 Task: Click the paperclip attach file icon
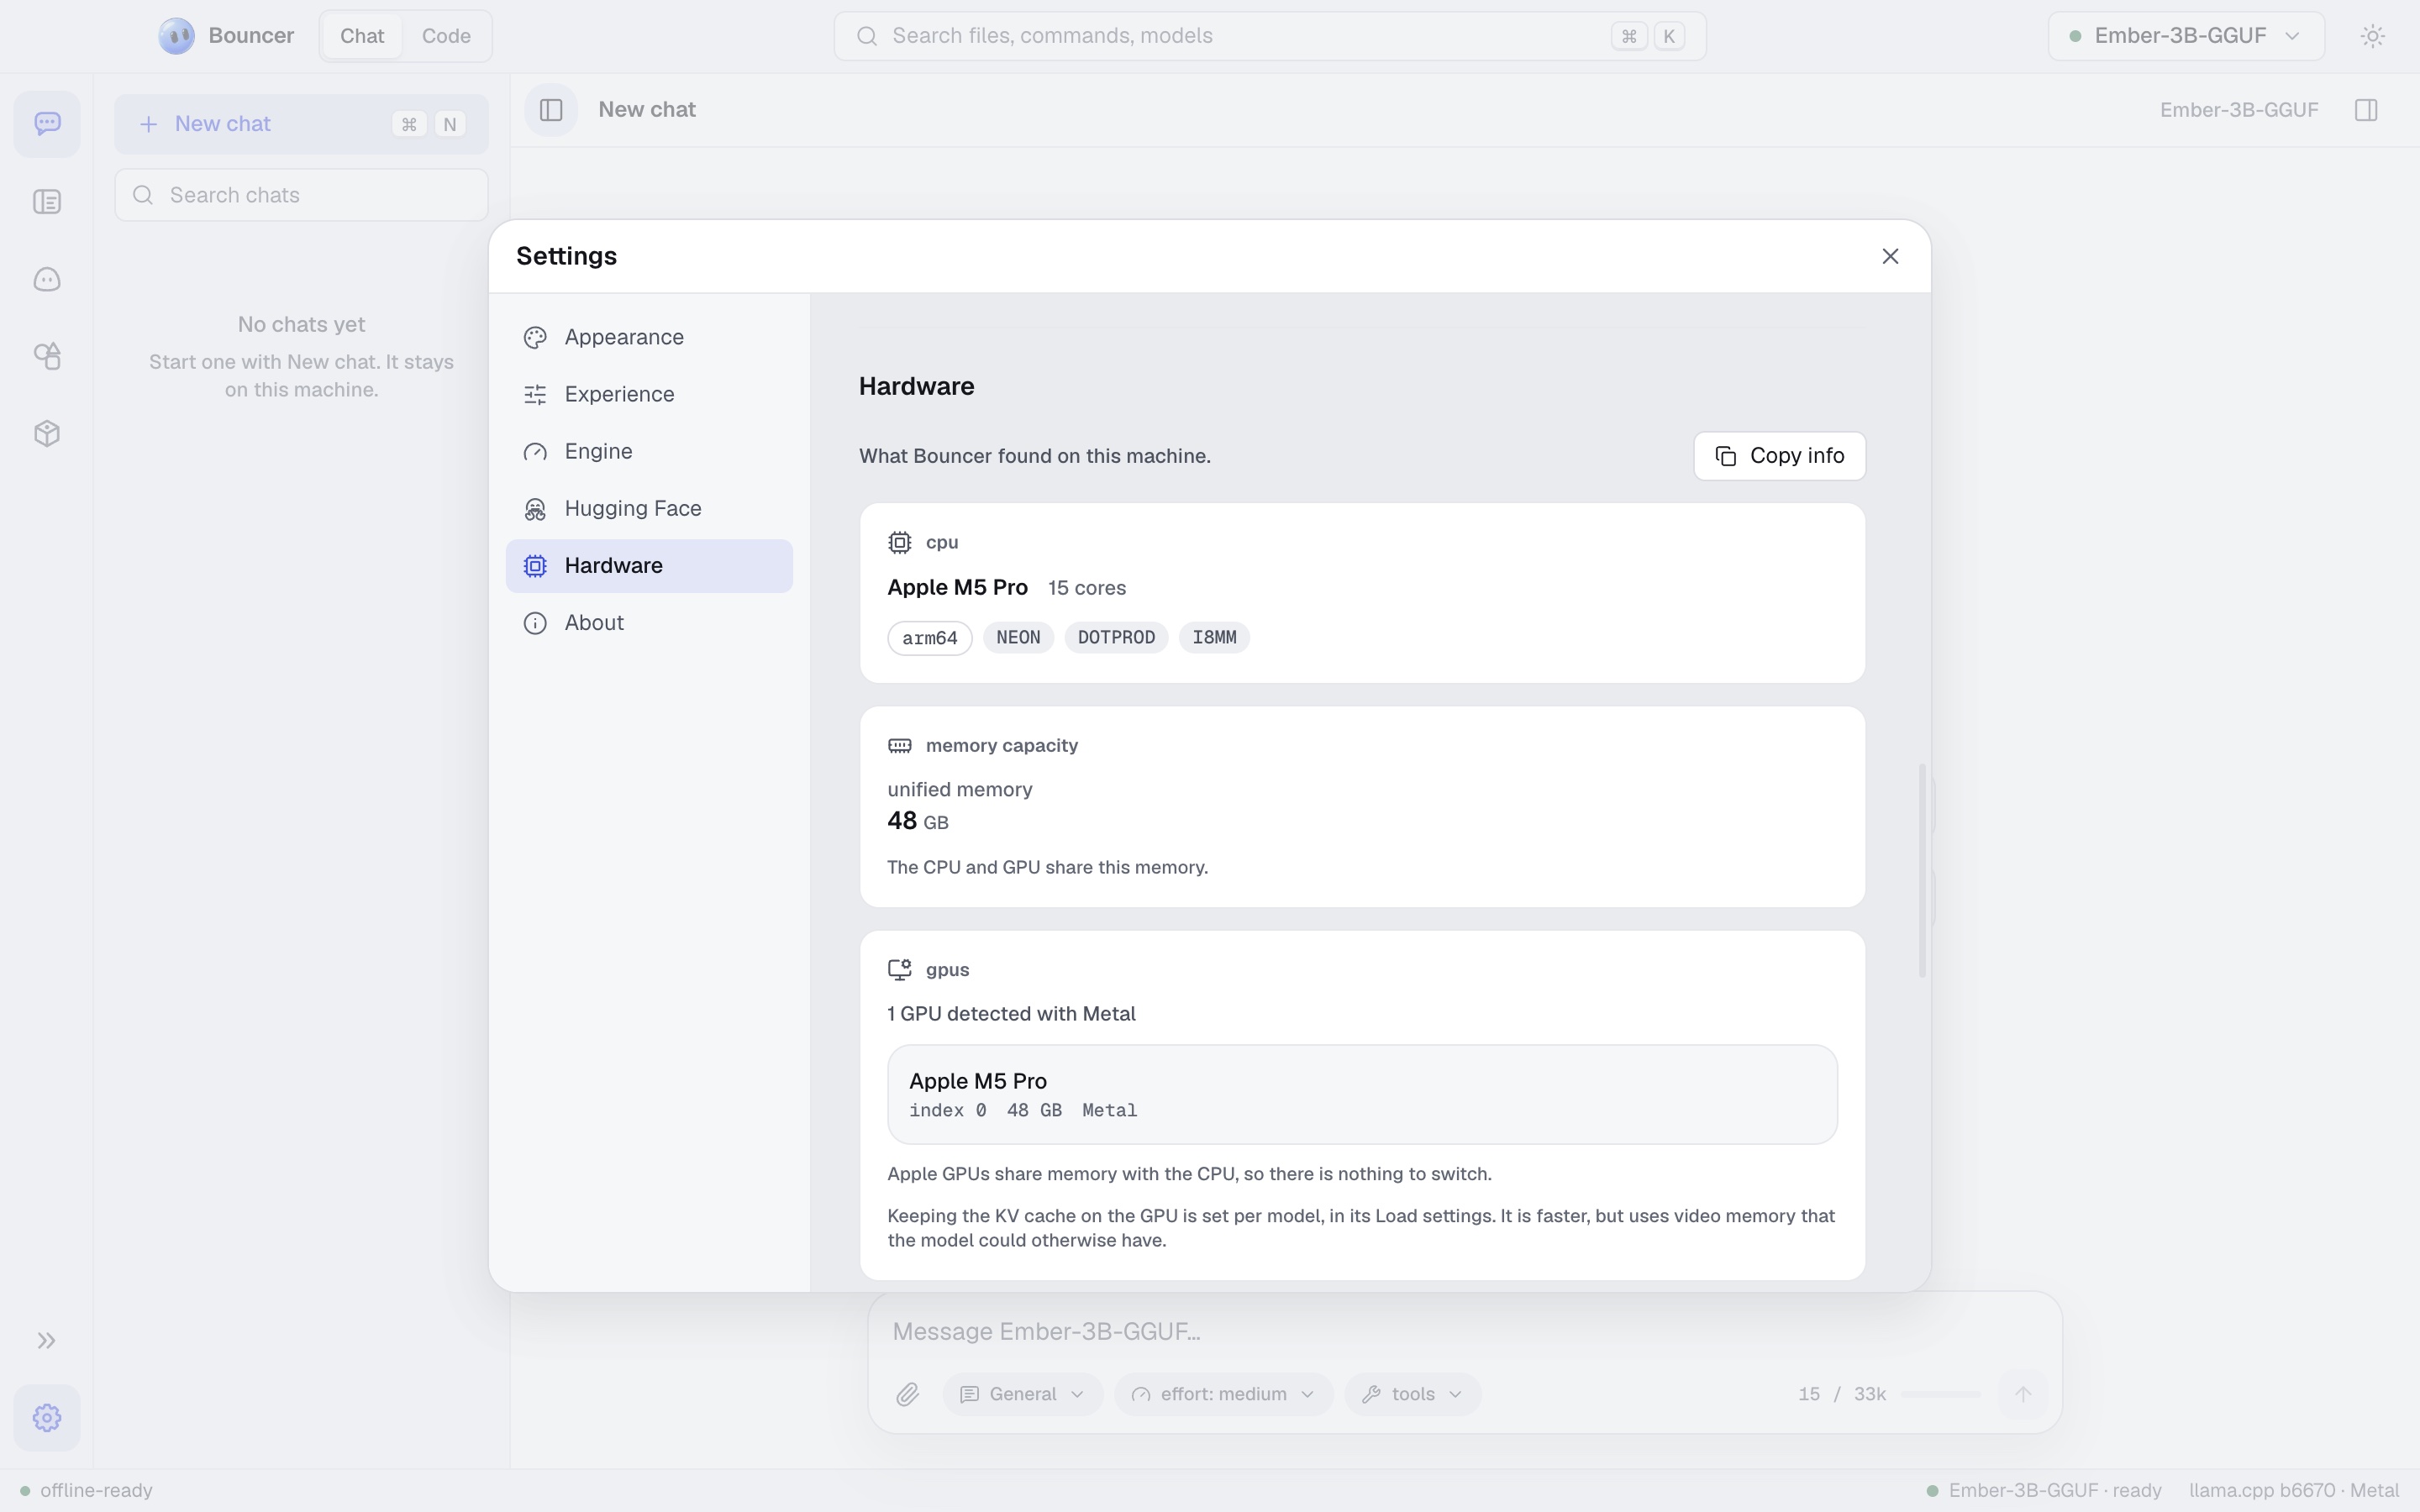(x=907, y=1394)
